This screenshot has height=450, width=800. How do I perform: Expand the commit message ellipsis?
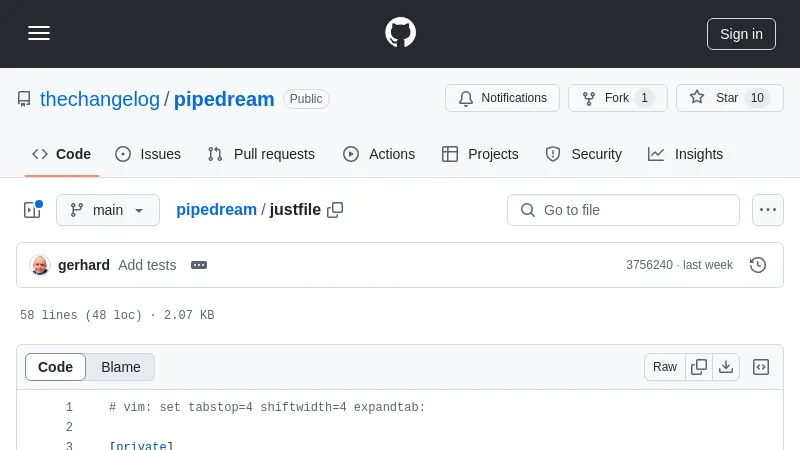pyautogui.click(x=199, y=265)
